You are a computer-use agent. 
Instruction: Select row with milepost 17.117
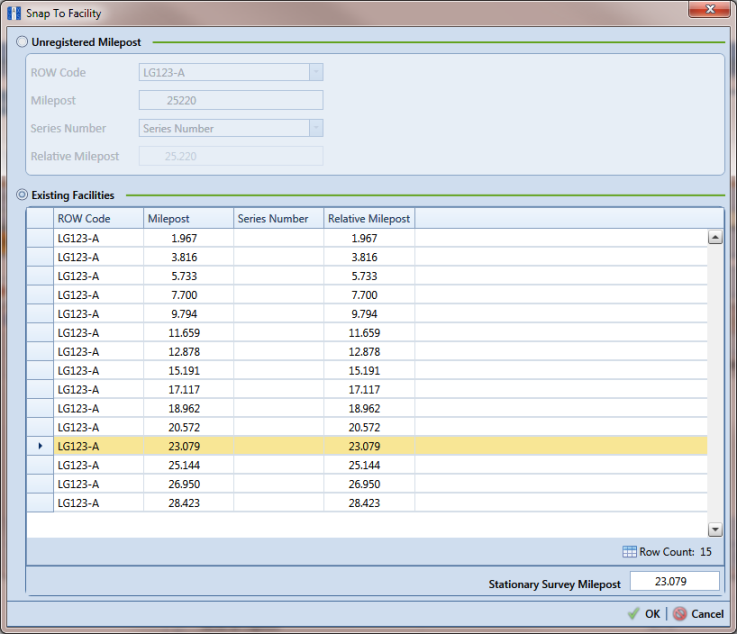(x=367, y=389)
